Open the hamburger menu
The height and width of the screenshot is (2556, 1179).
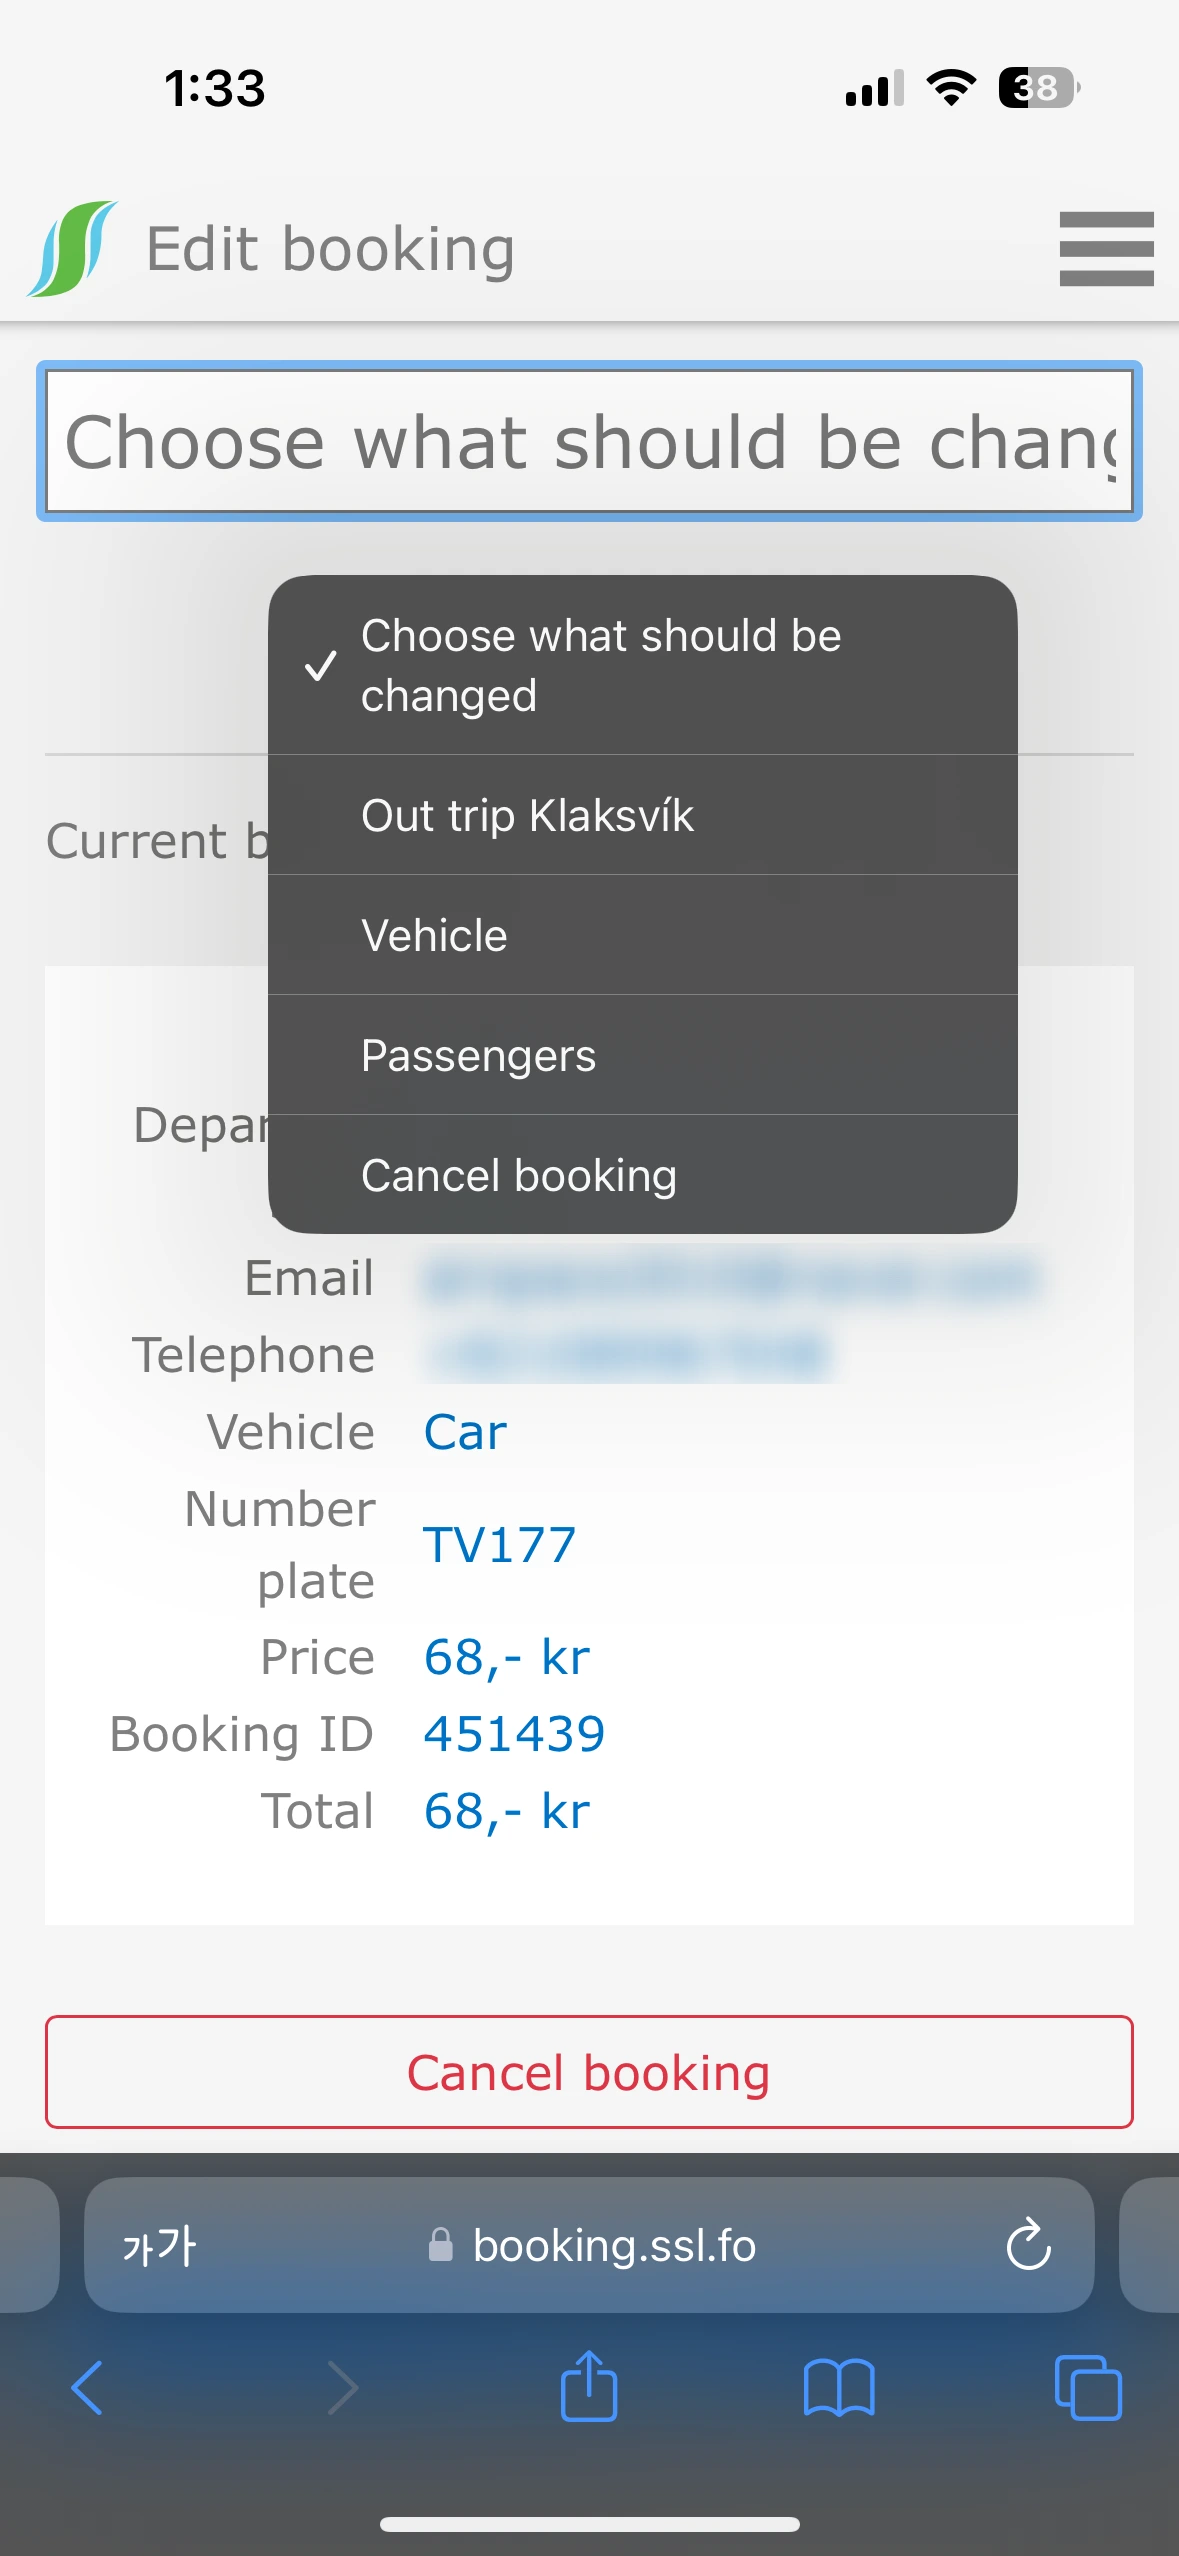click(x=1106, y=248)
